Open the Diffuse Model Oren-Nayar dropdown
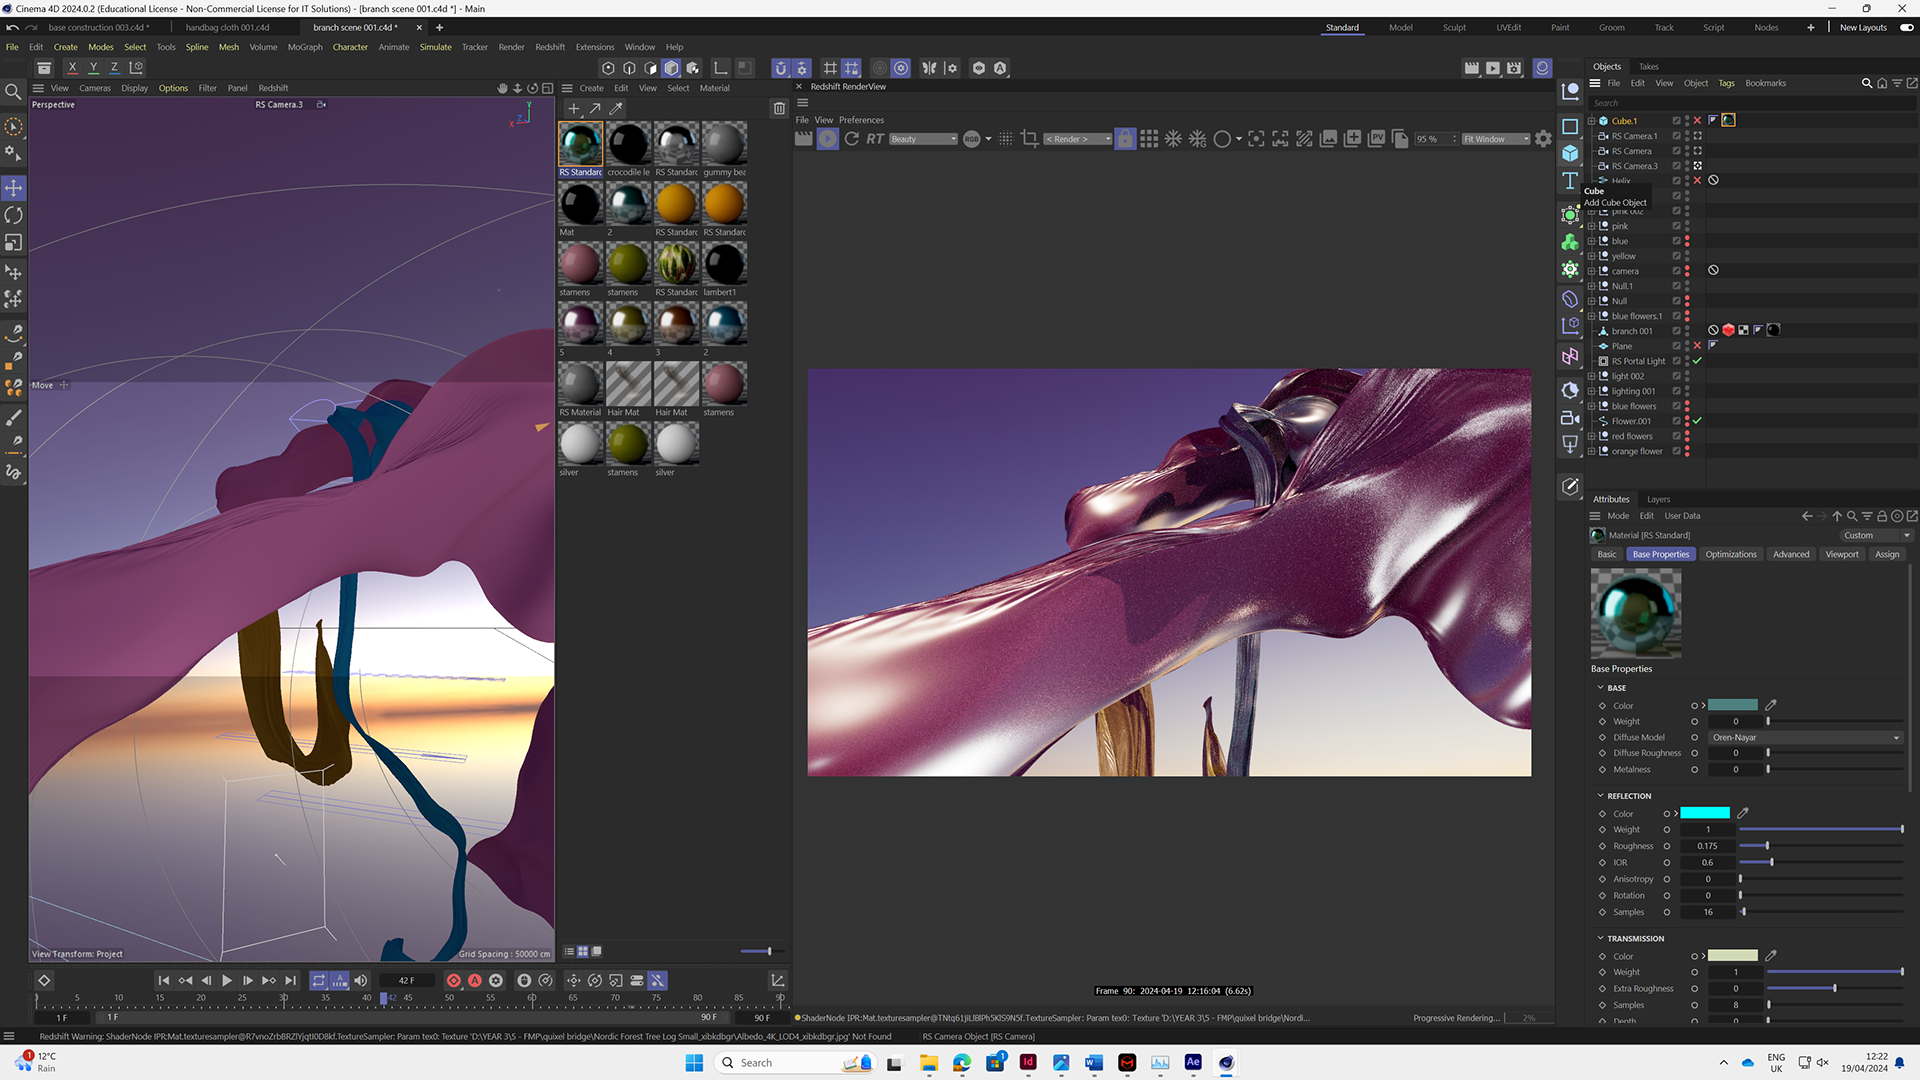This screenshot has height=1080, width=1920. point(1805,738)
